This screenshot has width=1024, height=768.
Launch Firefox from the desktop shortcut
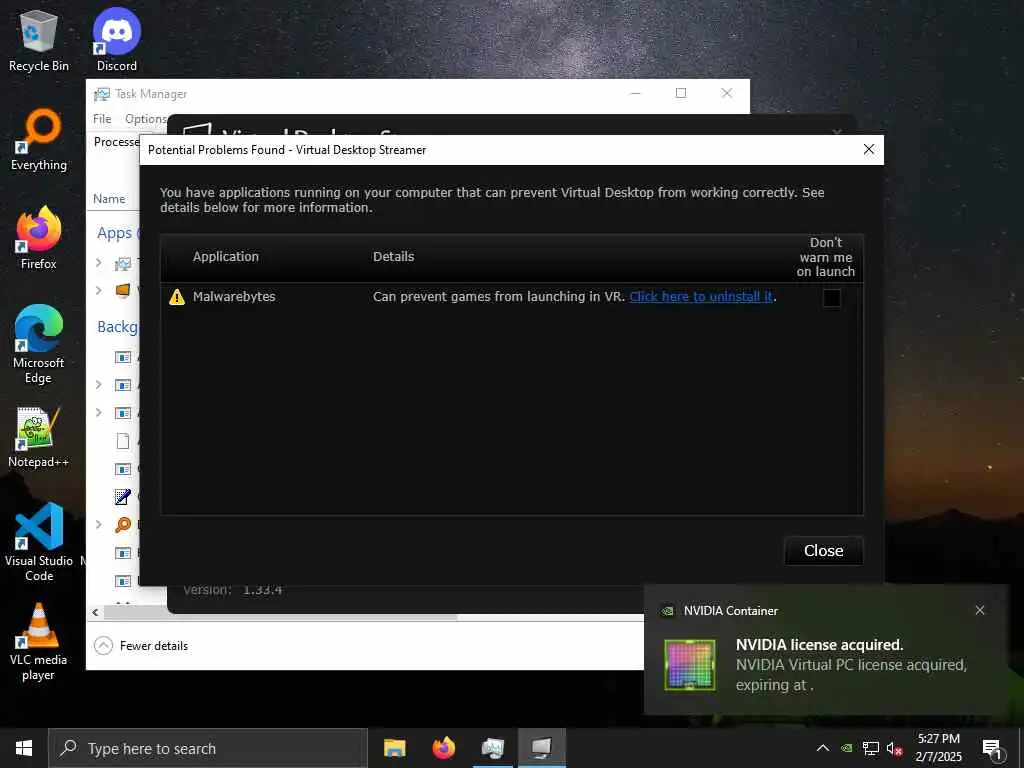(39, 238)
